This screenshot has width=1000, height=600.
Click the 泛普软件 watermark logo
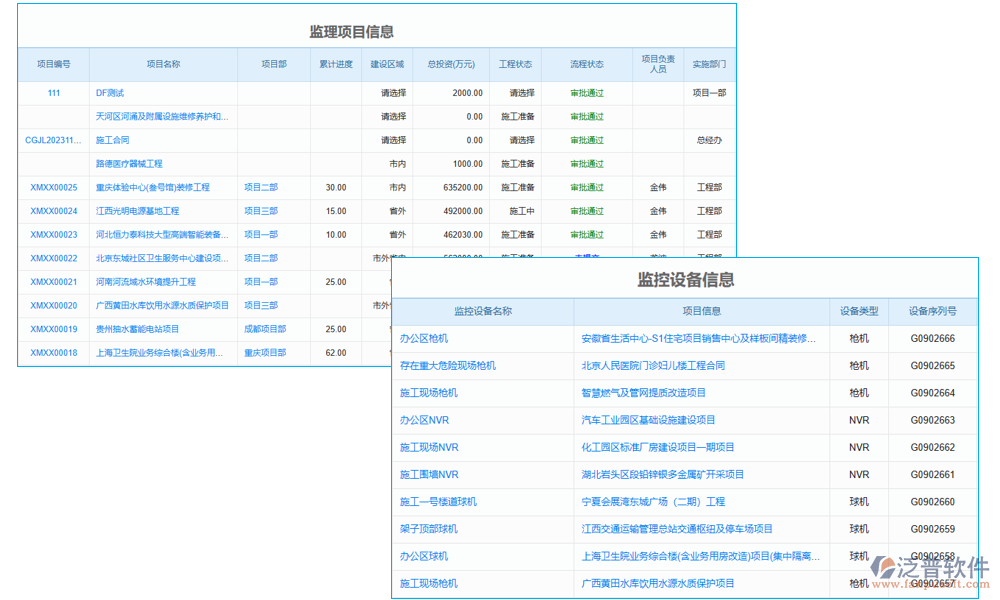pos(930,568)
